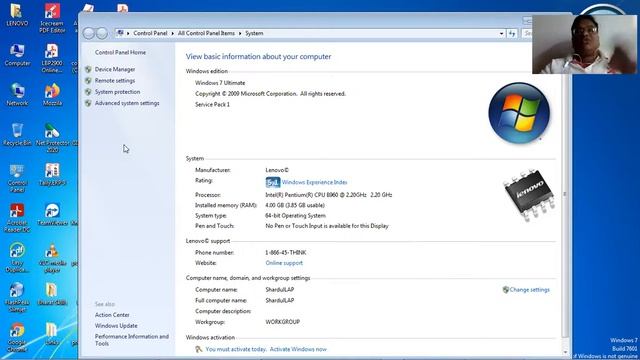Open the address bar history dropdown arrow
Screen dimensions: 640x360
[x=501, y=33]
